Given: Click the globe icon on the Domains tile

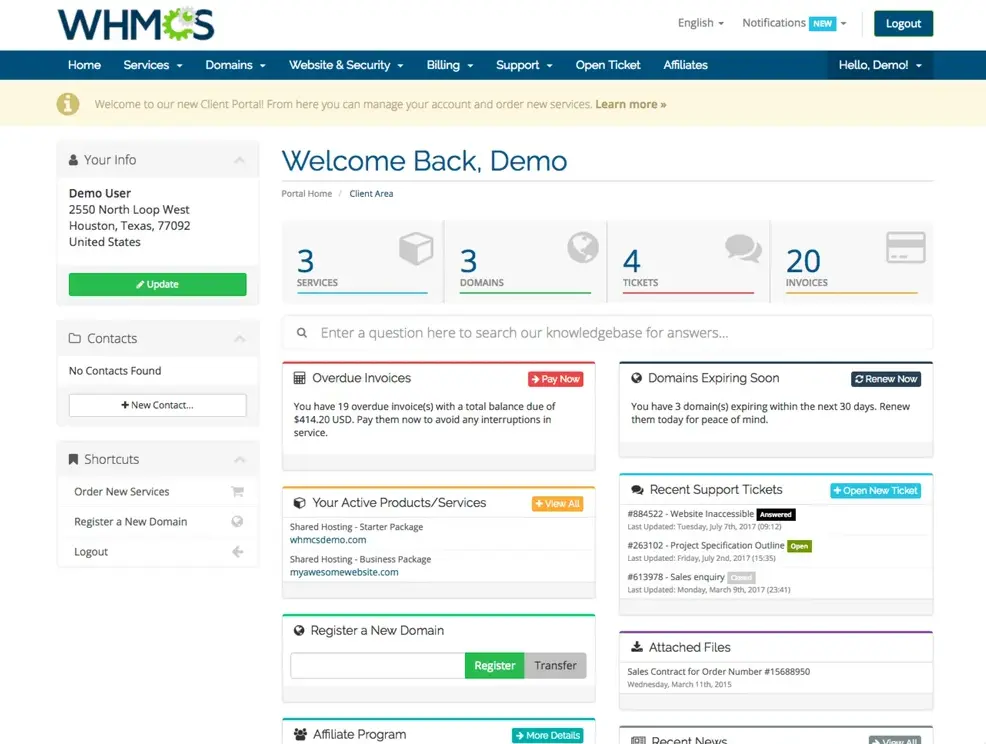Looking at the screenshot, I should pyautogui.click(x=582, y=247).
